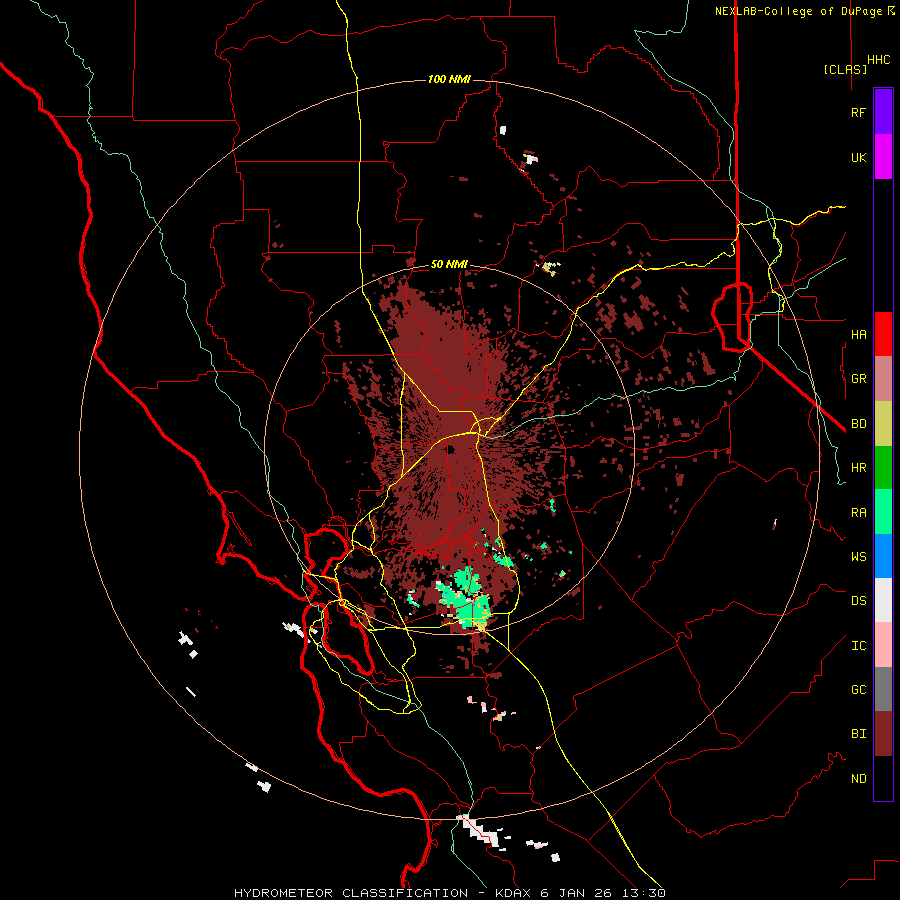
Task: Click the HHC product code text
Action: pos(879,60)
